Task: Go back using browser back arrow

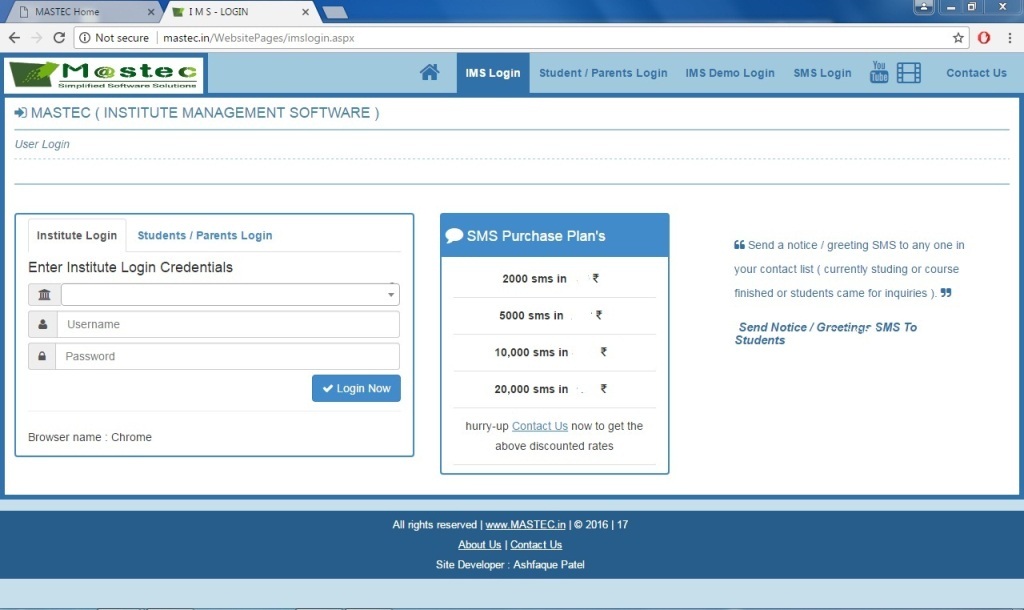Action: click(14, 38)
